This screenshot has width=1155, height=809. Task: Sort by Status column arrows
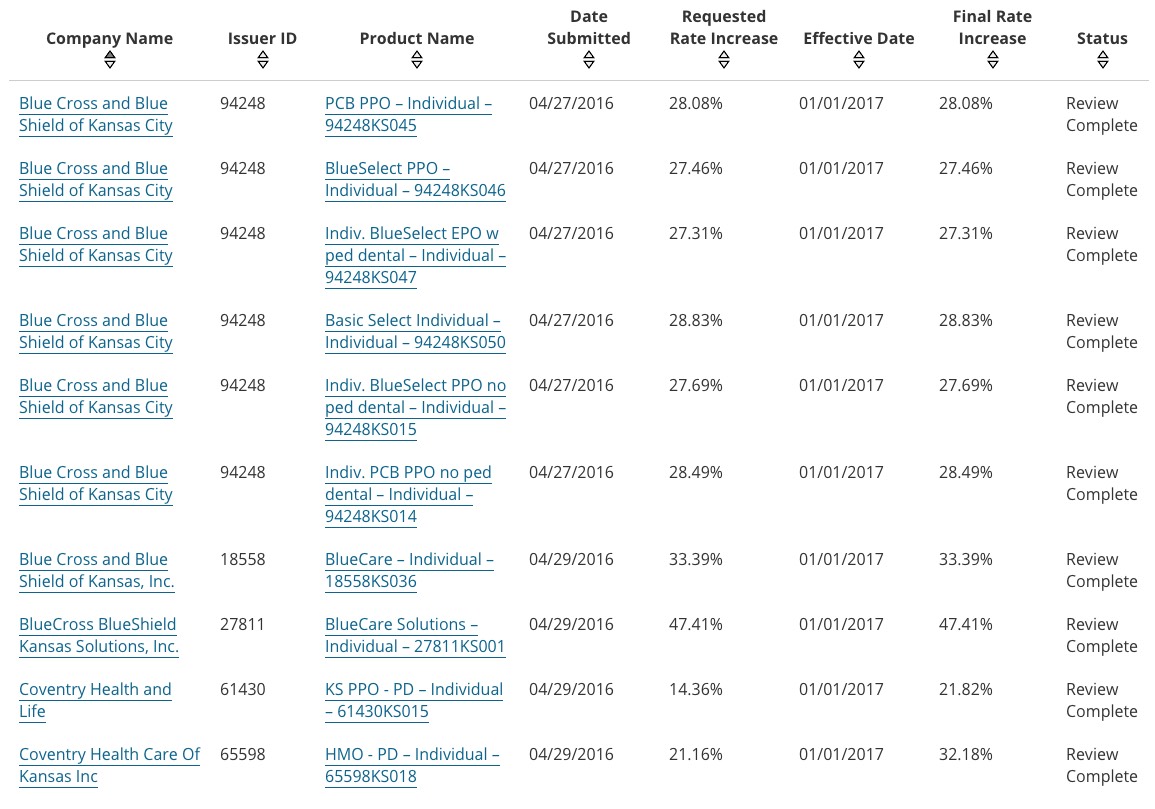click(1102, 61)
